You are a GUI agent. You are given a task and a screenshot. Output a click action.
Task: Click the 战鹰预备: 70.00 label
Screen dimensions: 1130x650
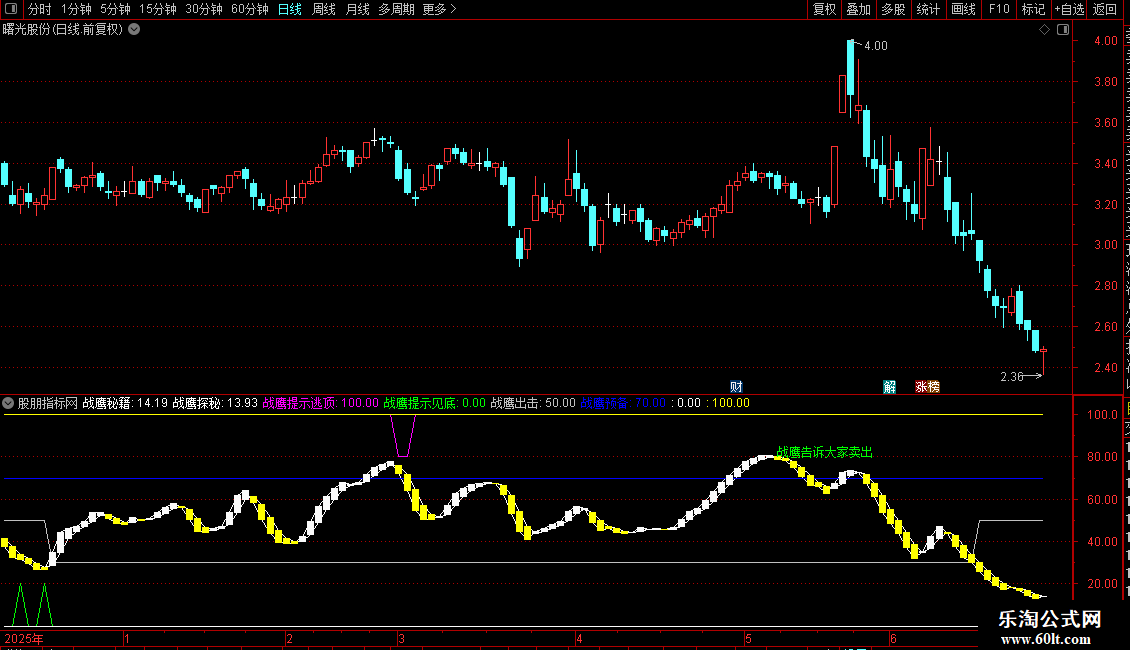pos(623,404)
